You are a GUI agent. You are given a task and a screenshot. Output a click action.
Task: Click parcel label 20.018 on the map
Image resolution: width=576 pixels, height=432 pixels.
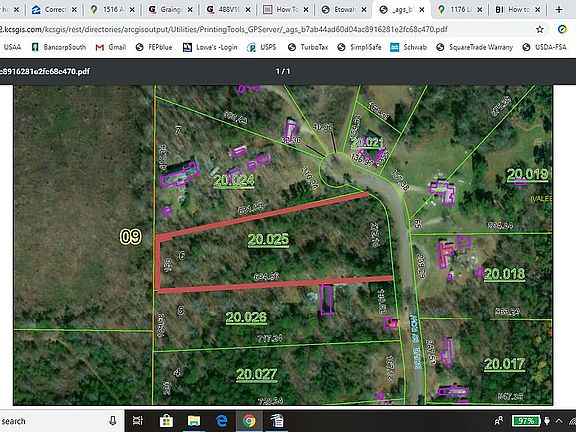(x=504, y=274)
